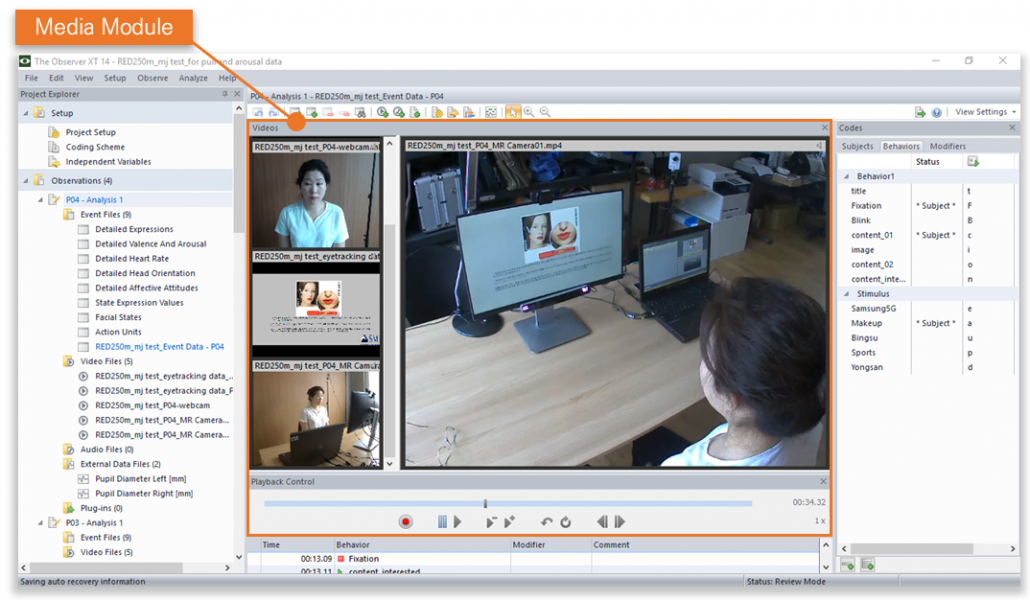This screenshot has width=1030, height=600.
Task: Close the Videos panel
Action: tap(825, 127)
